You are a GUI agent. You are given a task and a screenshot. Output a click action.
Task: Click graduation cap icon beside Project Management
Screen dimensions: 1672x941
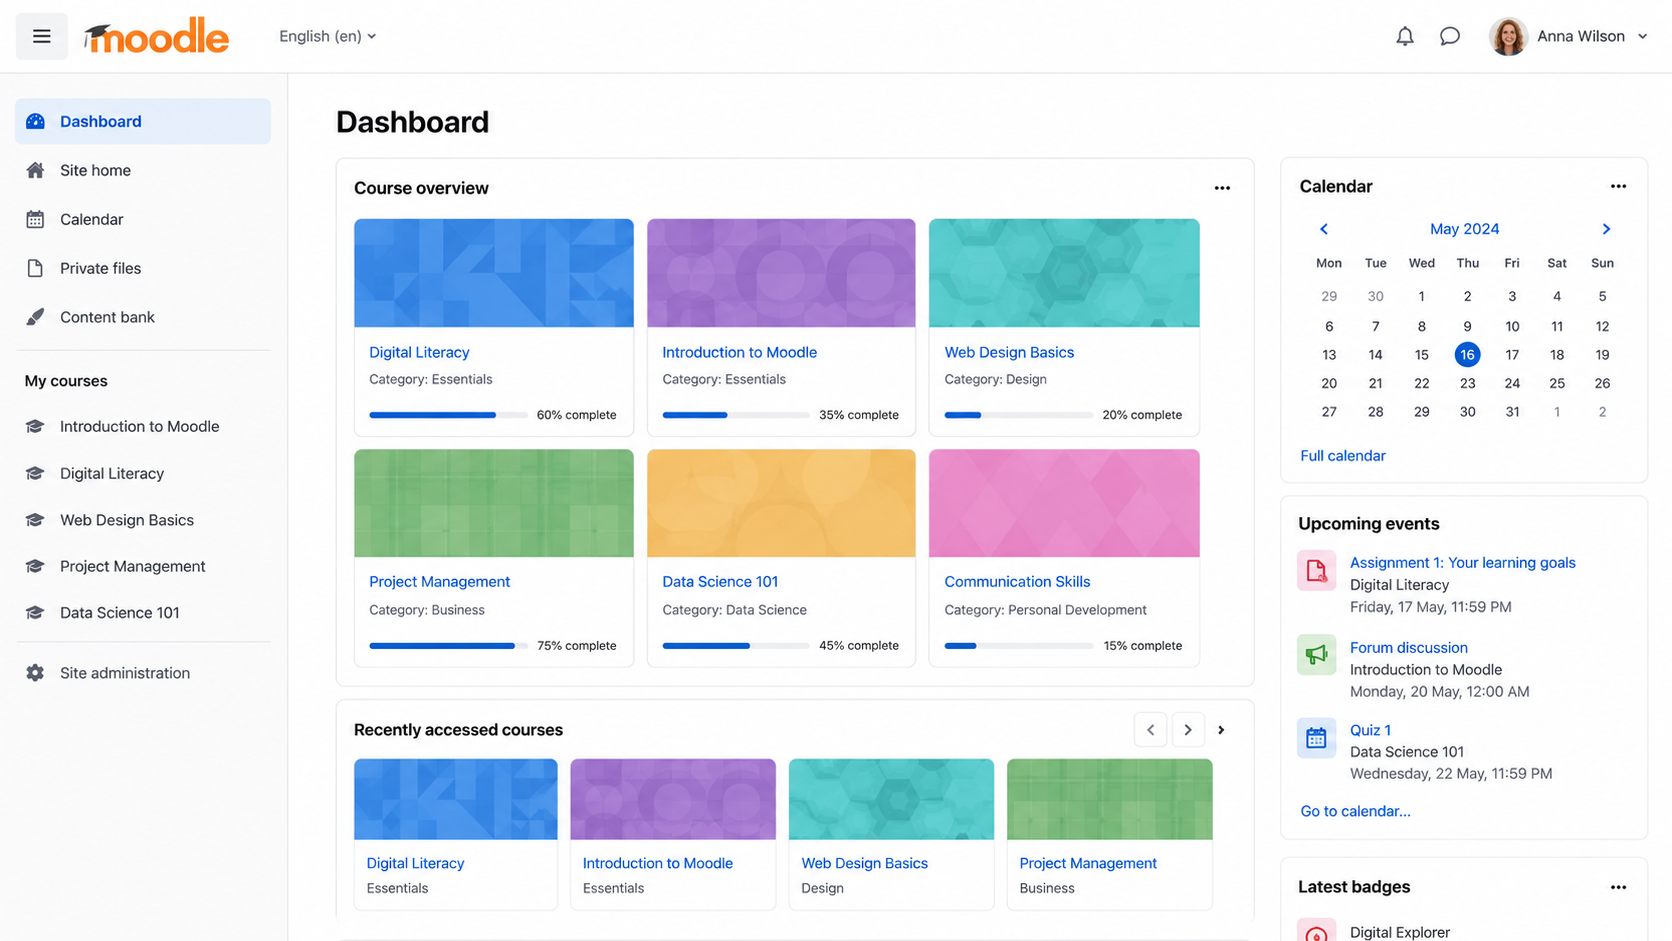coord(35,566)
